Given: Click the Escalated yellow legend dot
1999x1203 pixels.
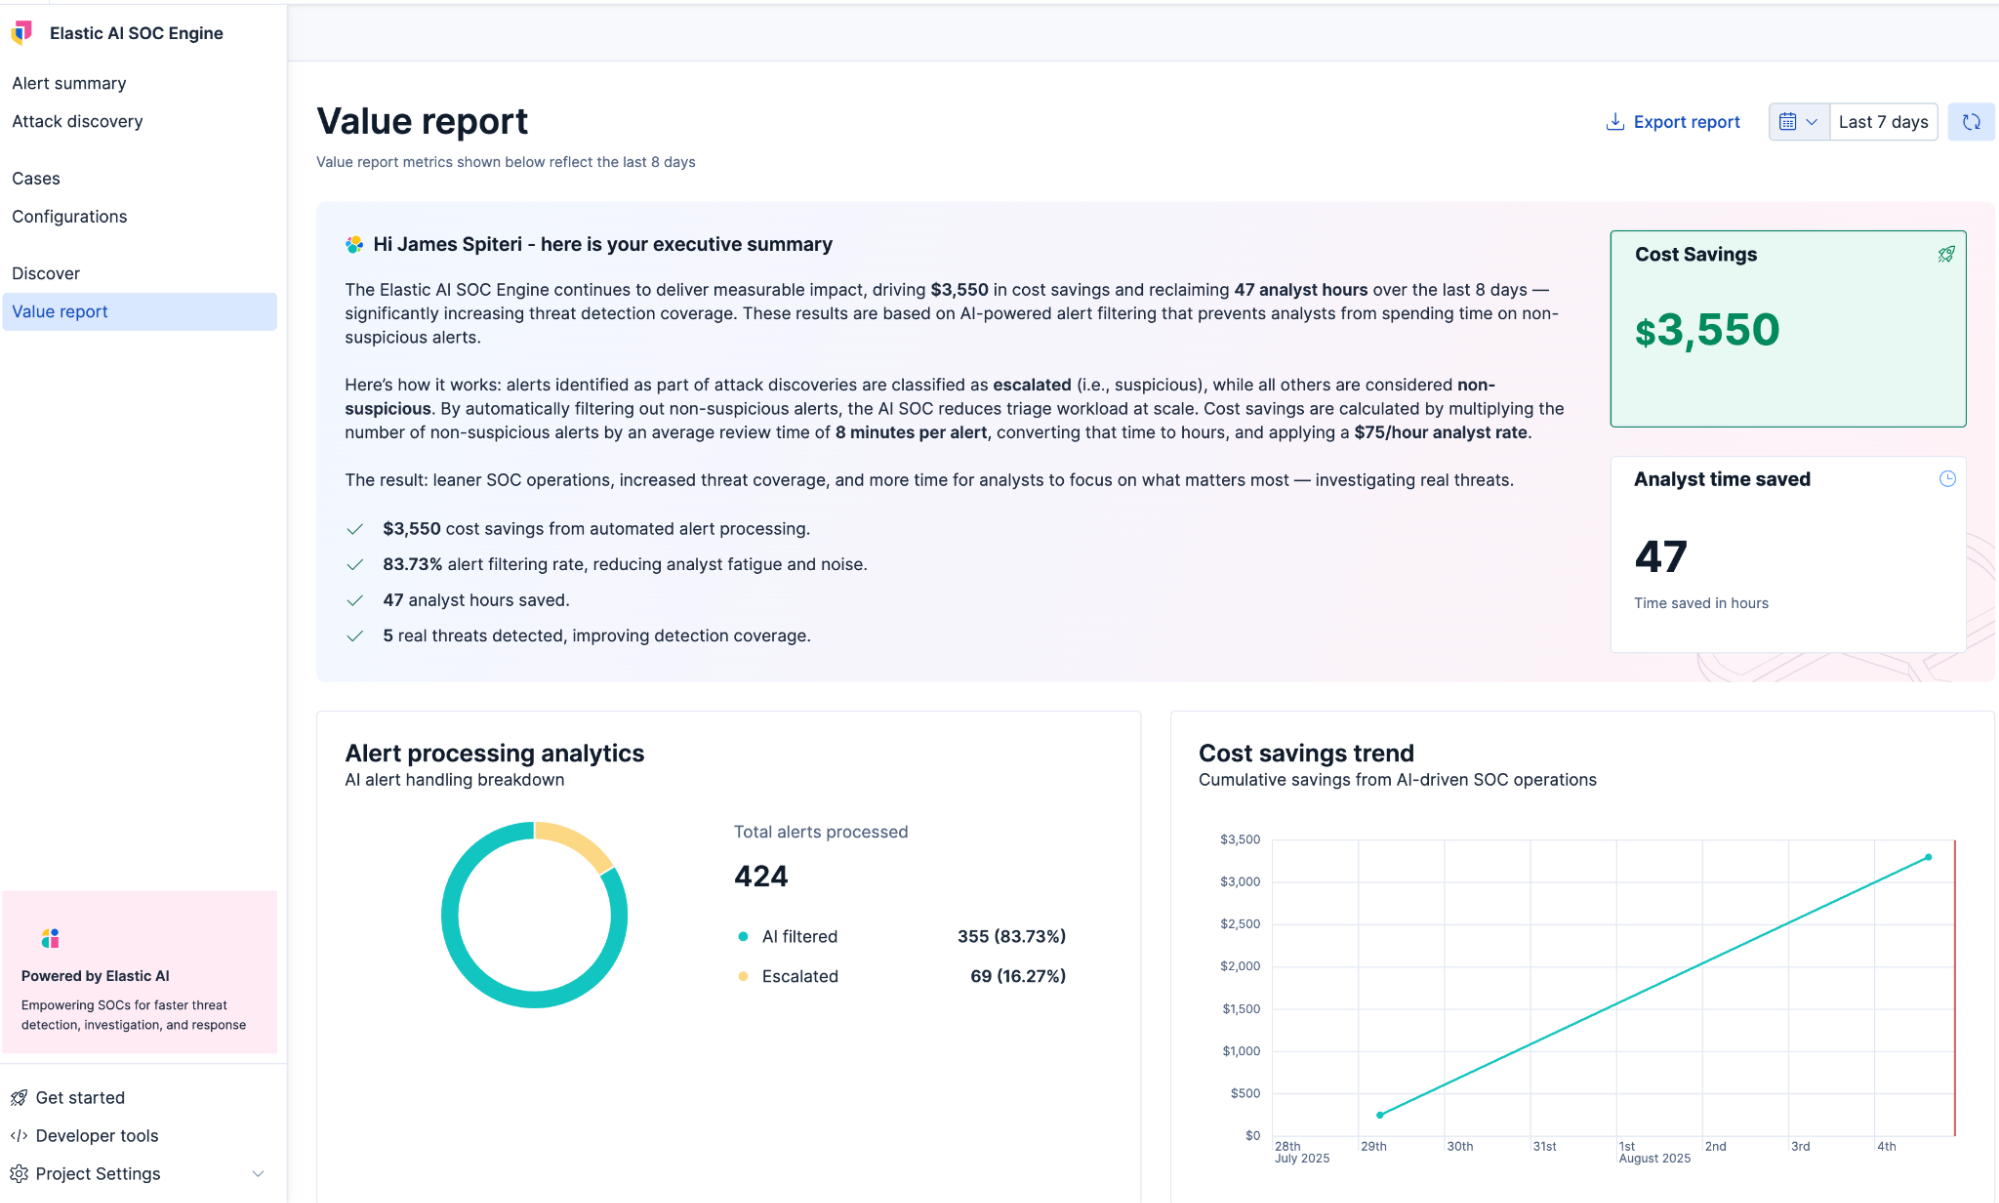Looking at the screenshot, I should coord(743,976).
